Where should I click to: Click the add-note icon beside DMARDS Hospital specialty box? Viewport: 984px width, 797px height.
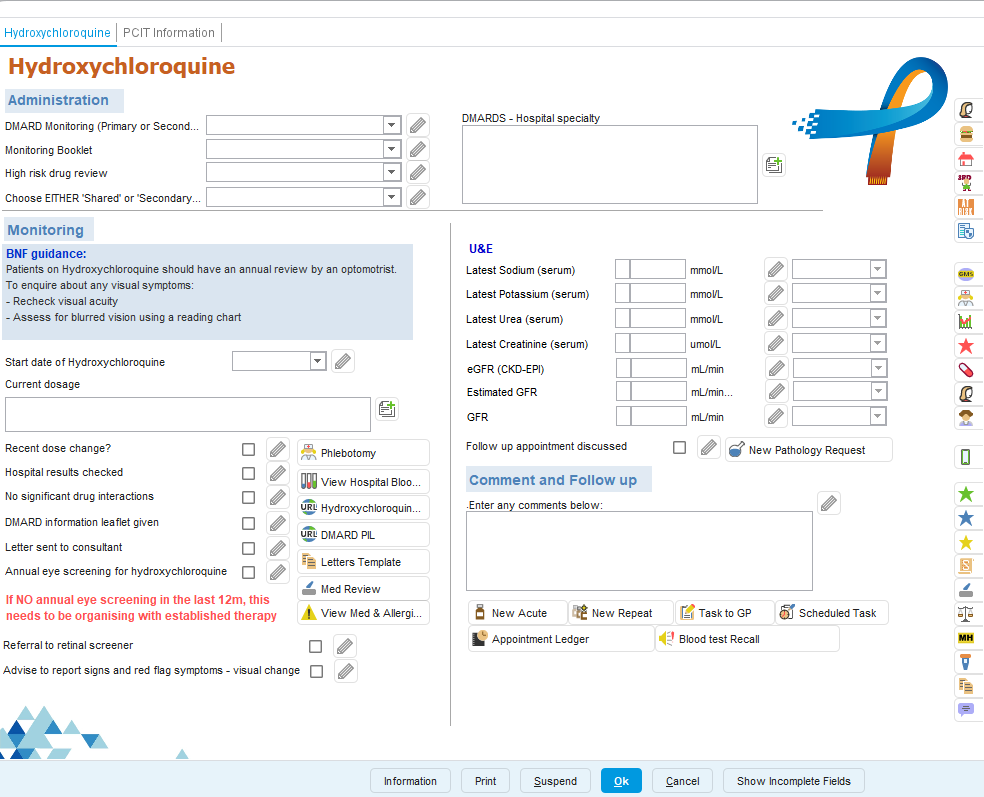[774, 165]
